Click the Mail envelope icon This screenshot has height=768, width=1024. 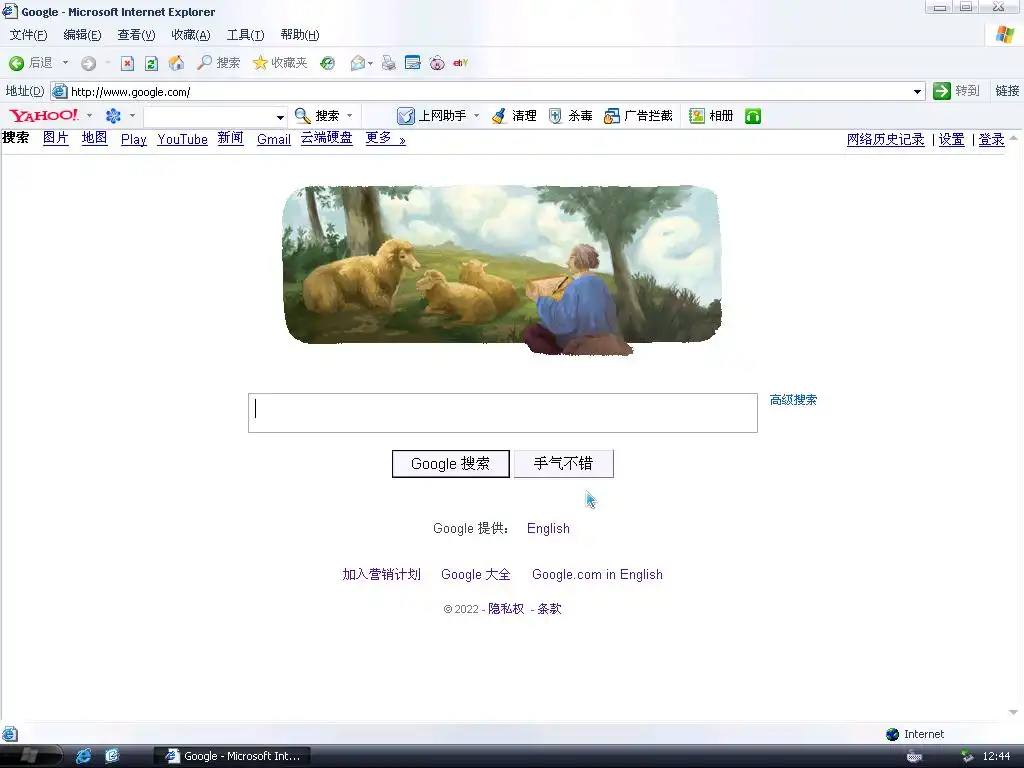[x=357, y=63]
